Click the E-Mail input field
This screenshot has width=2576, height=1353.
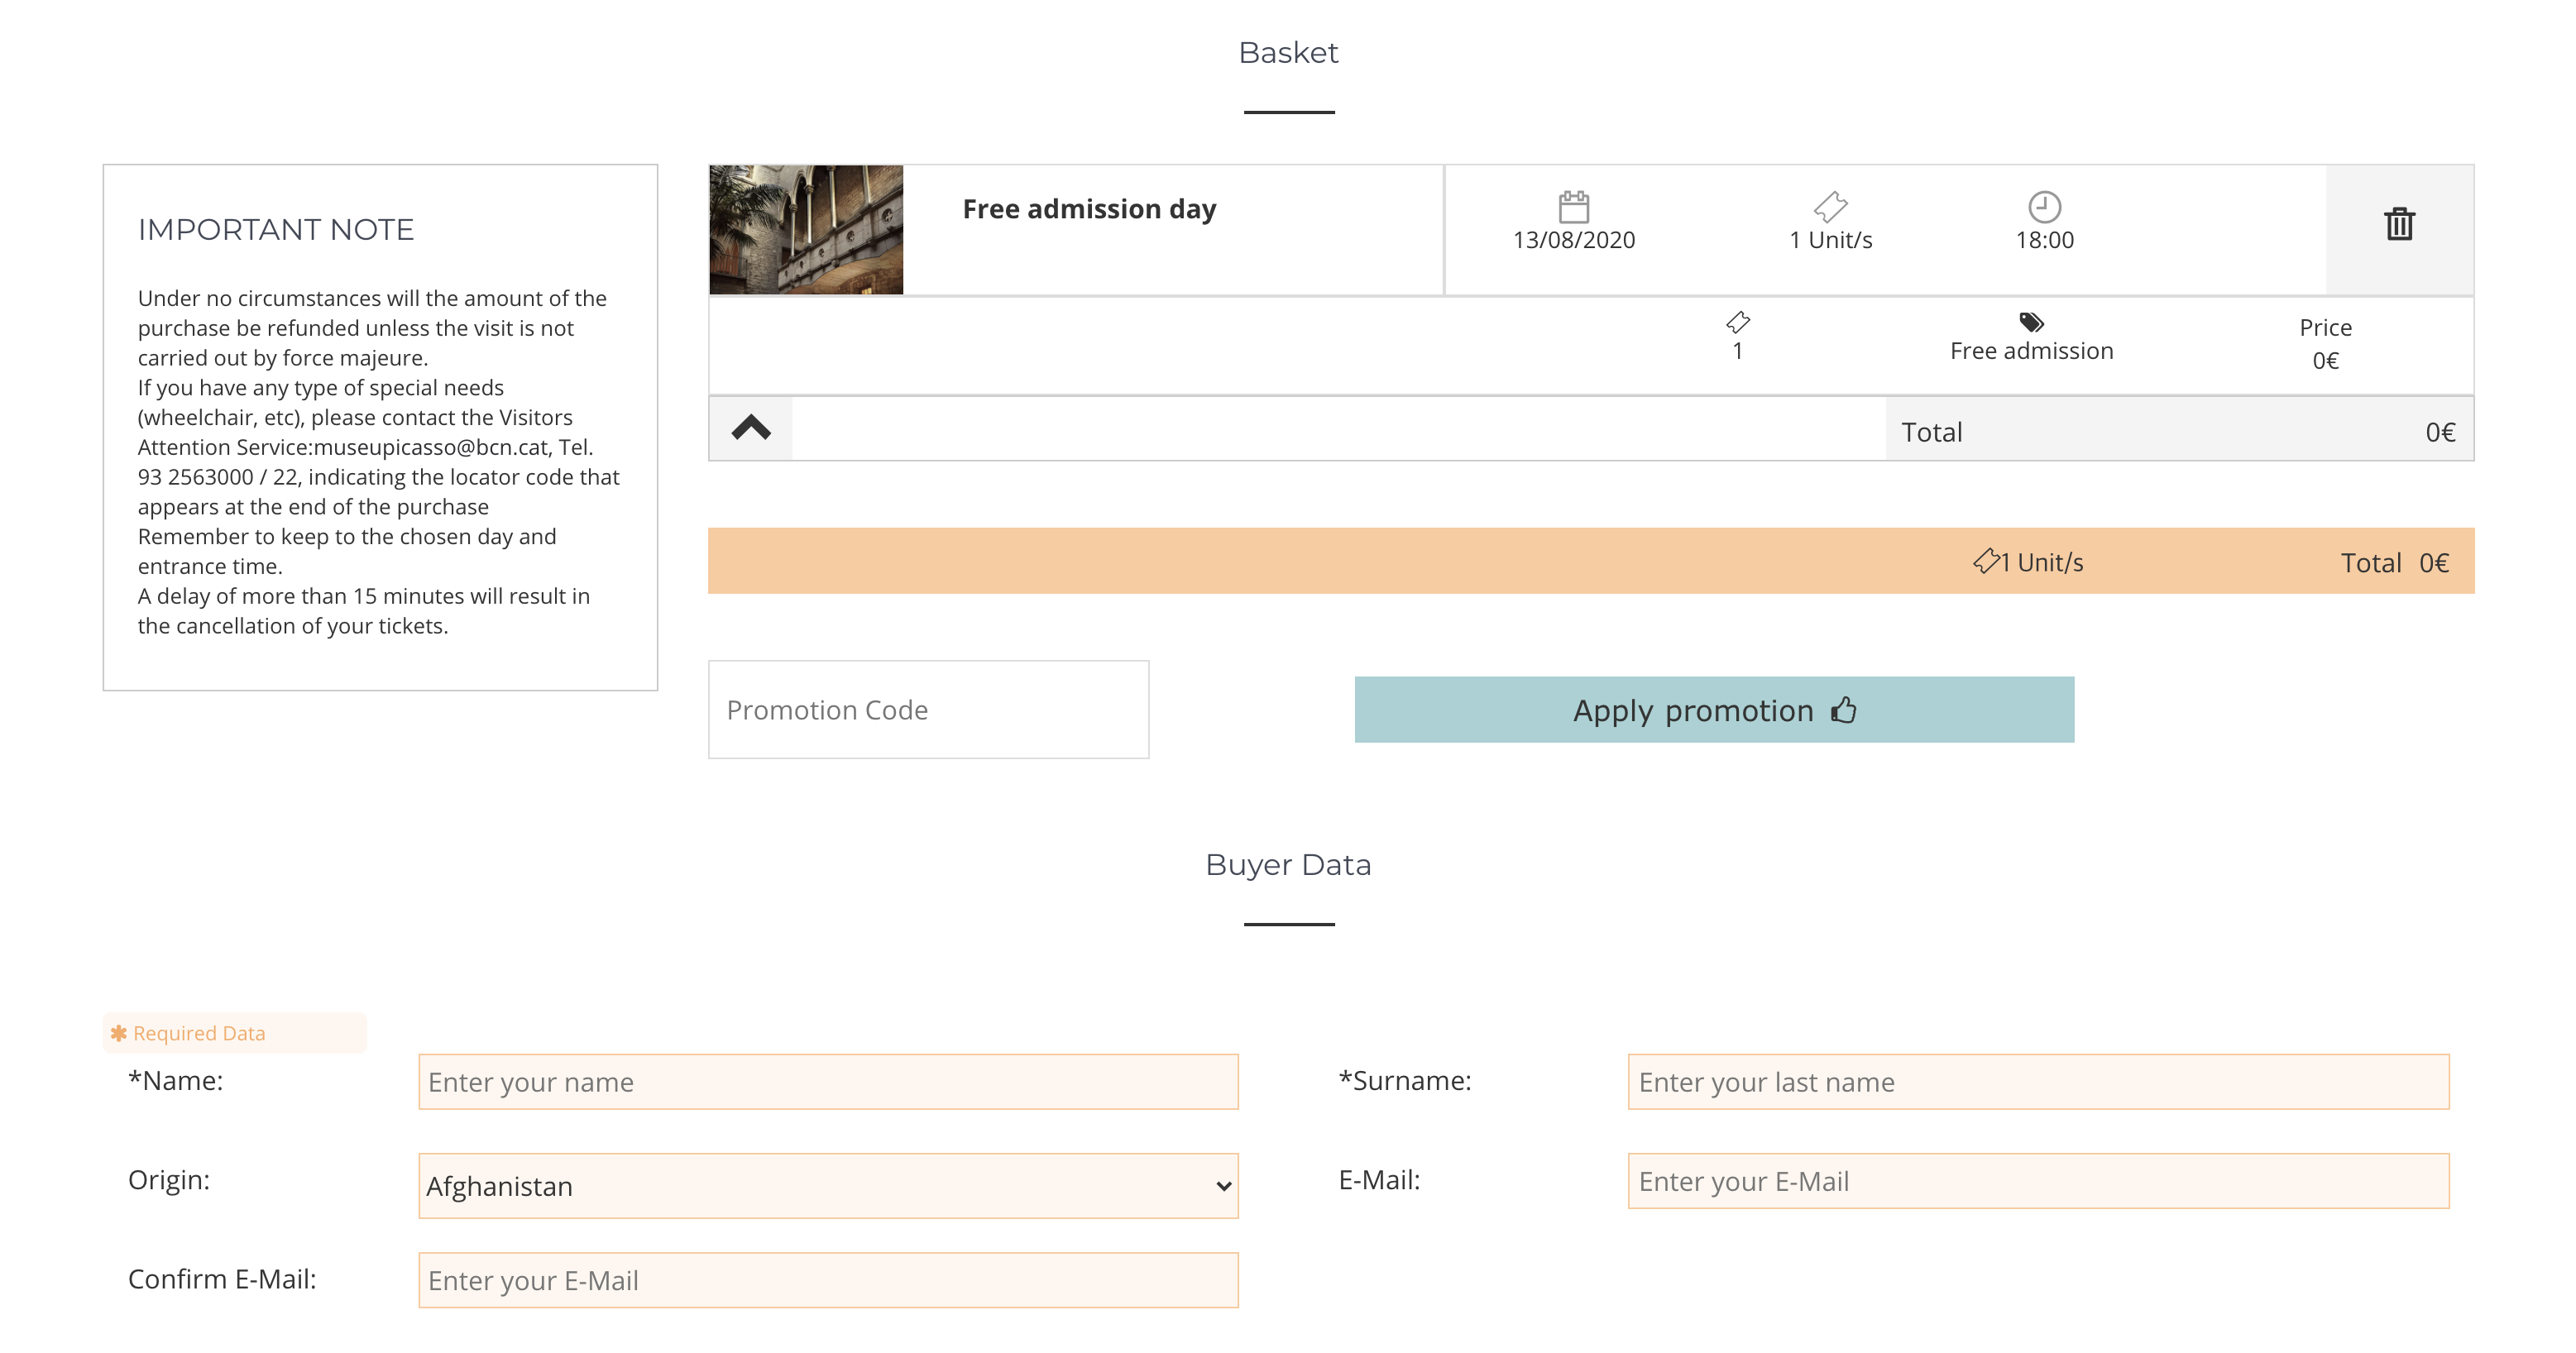pos(2038,1181)
